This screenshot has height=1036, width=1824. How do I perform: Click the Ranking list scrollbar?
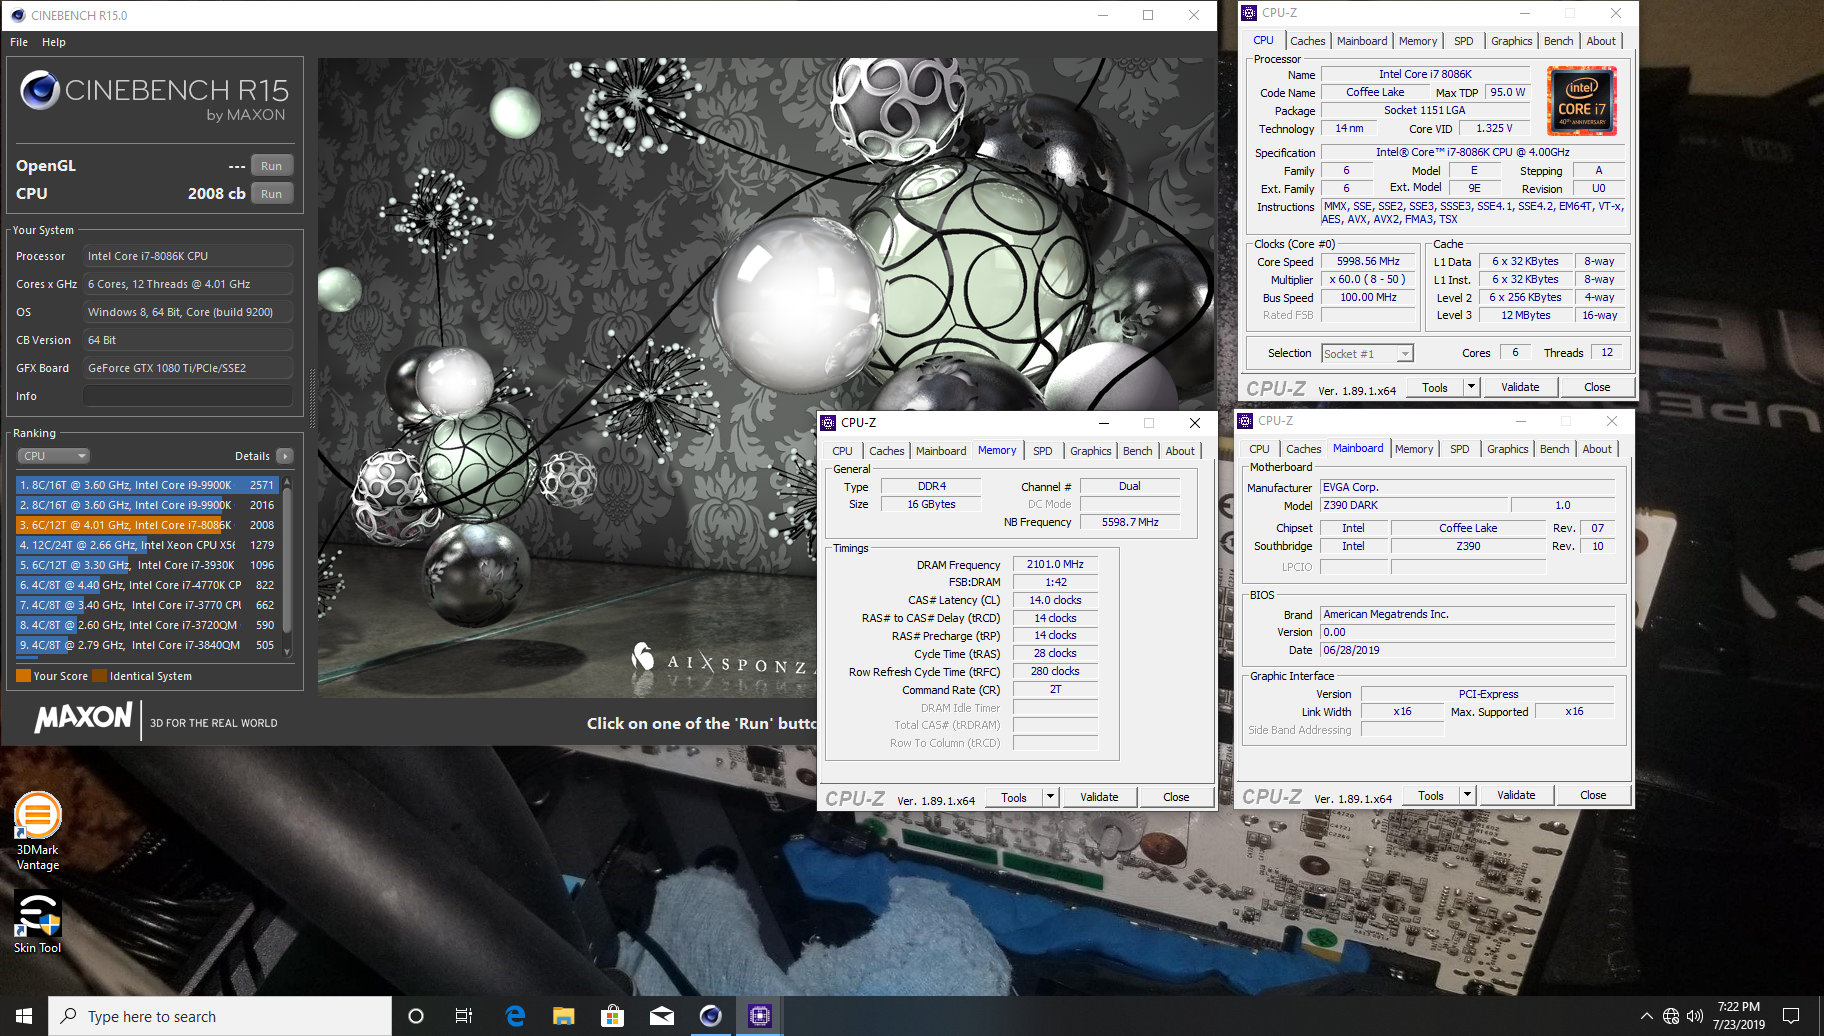pyautogui.click(x=287, y=565)
